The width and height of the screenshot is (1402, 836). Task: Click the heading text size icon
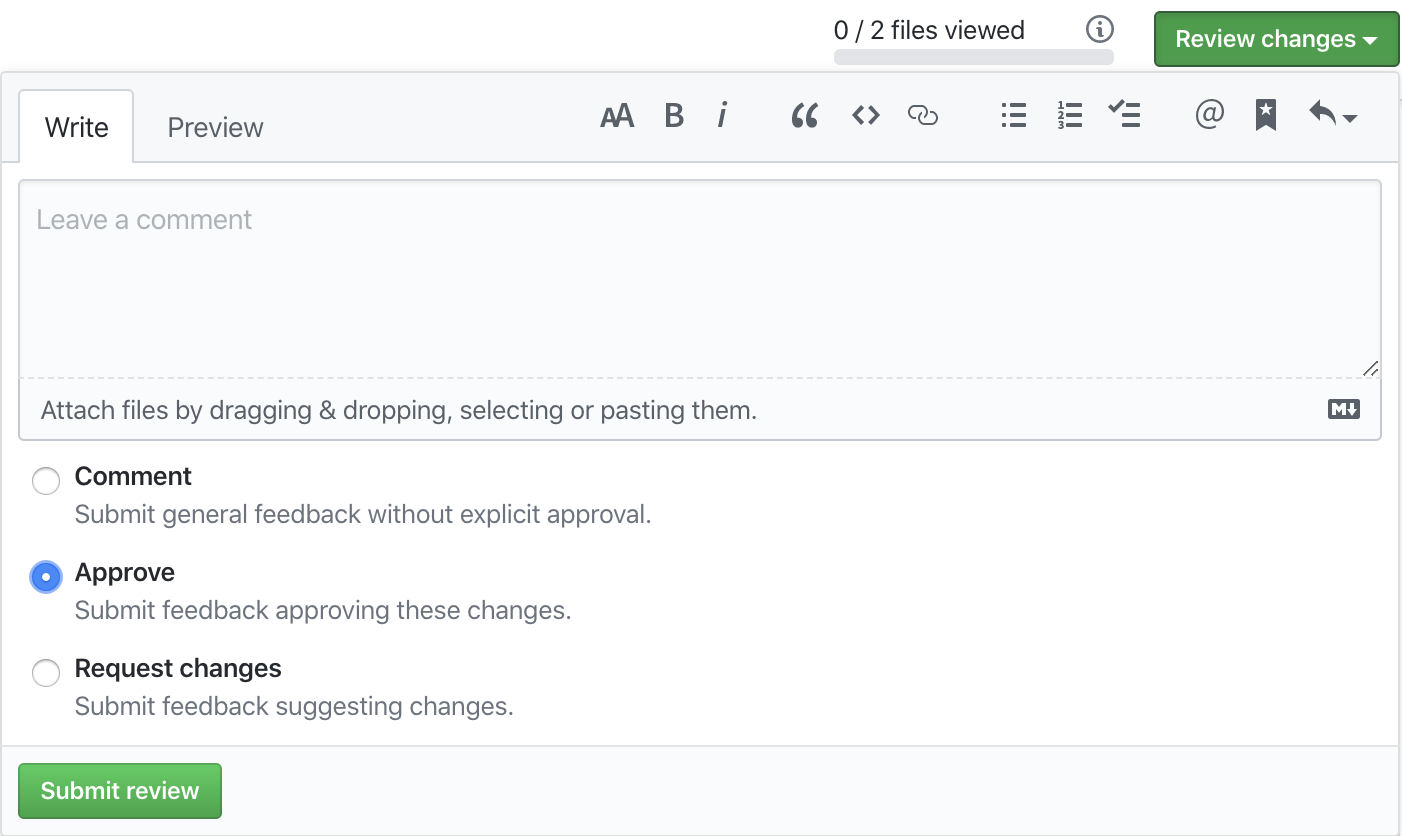tap(617, 115)
